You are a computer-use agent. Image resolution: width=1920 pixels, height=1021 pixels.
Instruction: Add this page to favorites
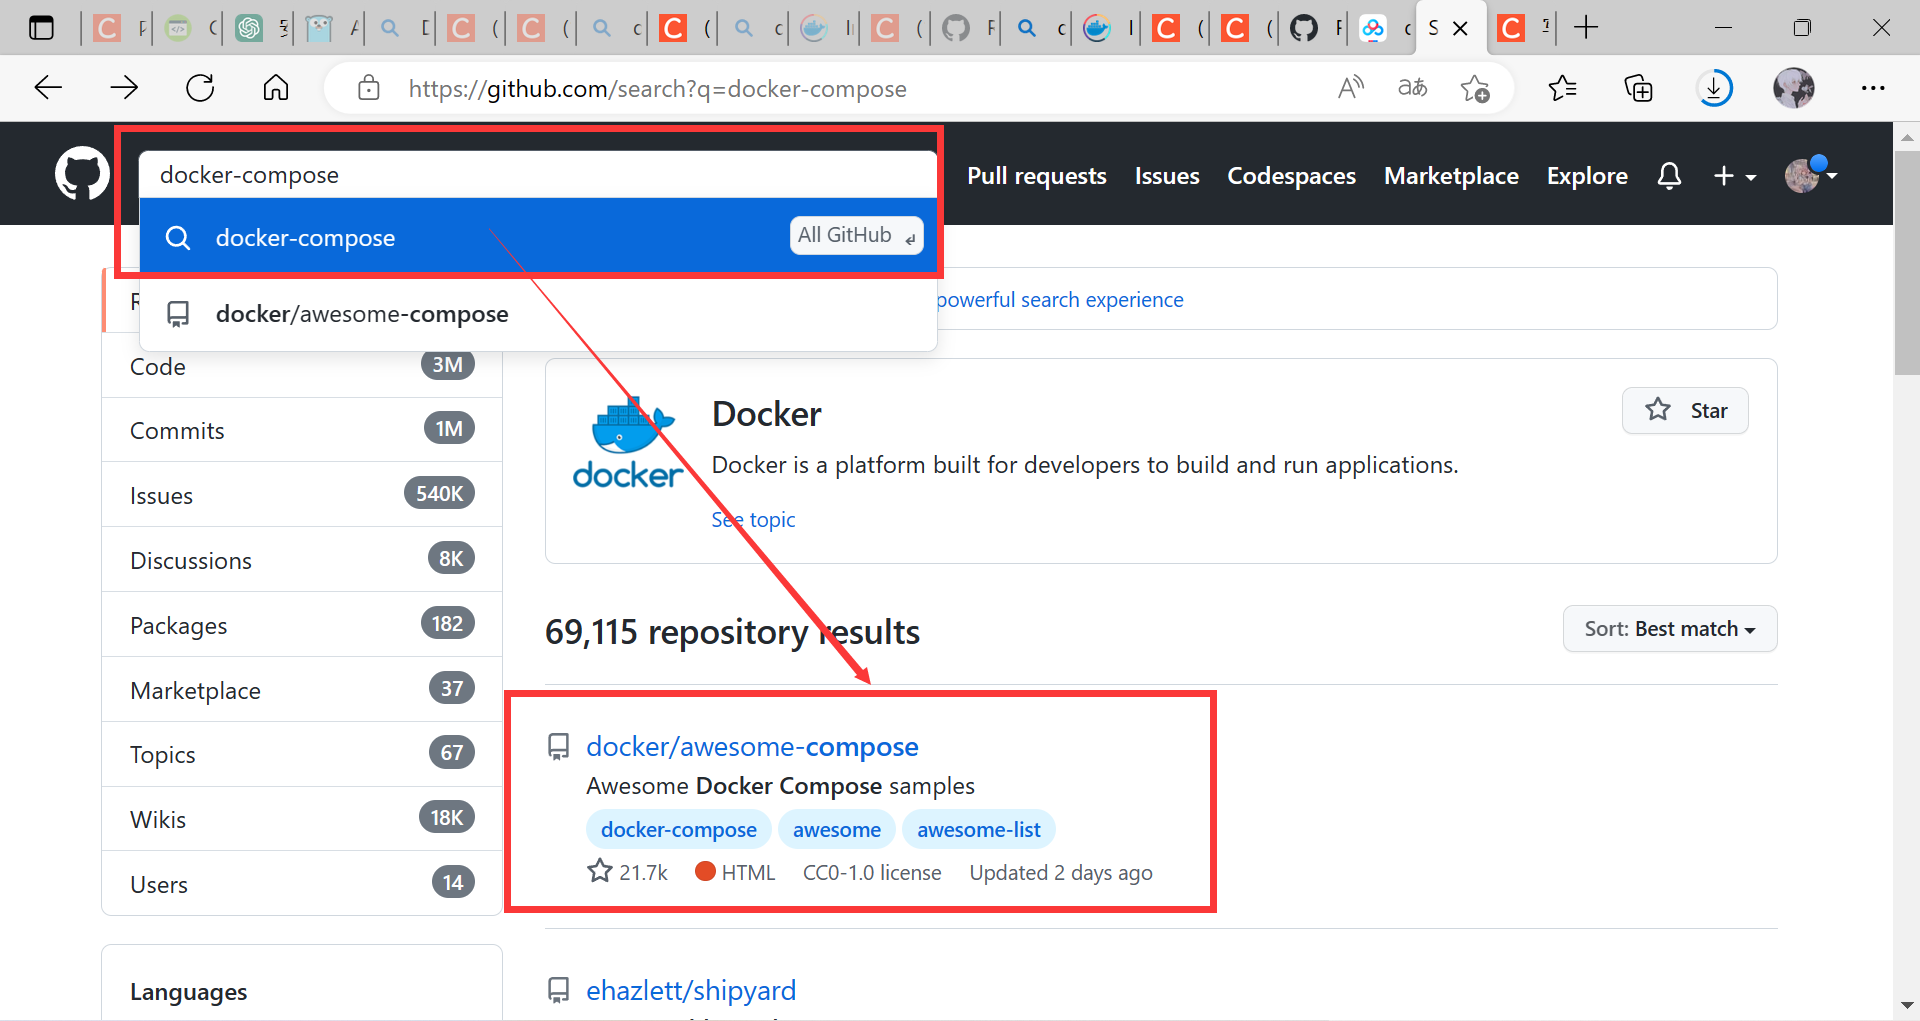tap(1475, 88)
